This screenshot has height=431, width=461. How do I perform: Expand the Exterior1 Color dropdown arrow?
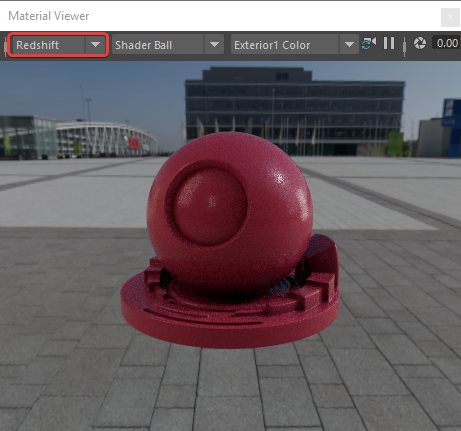click(x=349, y=44)
